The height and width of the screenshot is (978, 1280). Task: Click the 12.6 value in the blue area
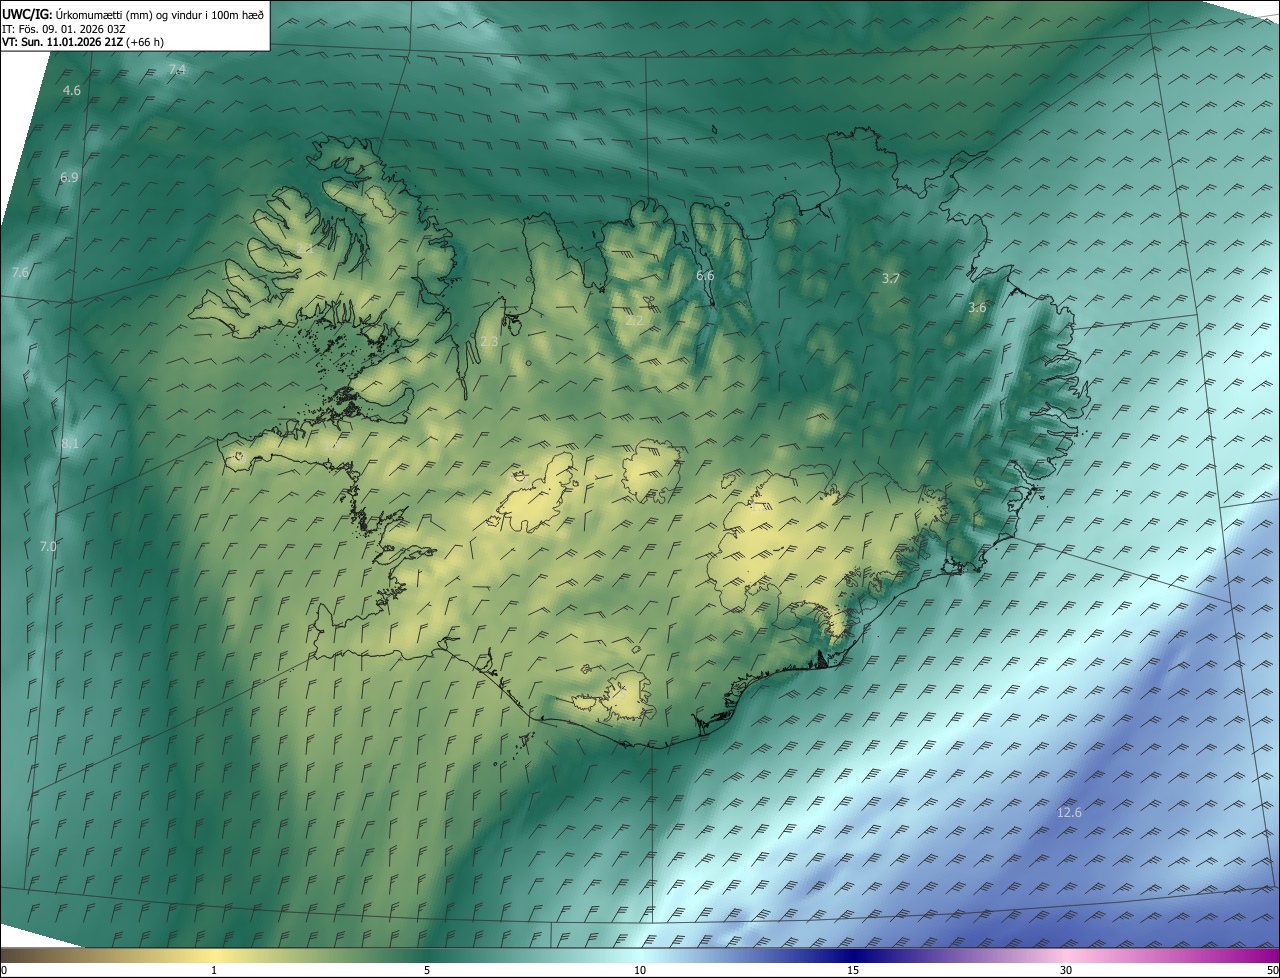[x=1069, y=813]
